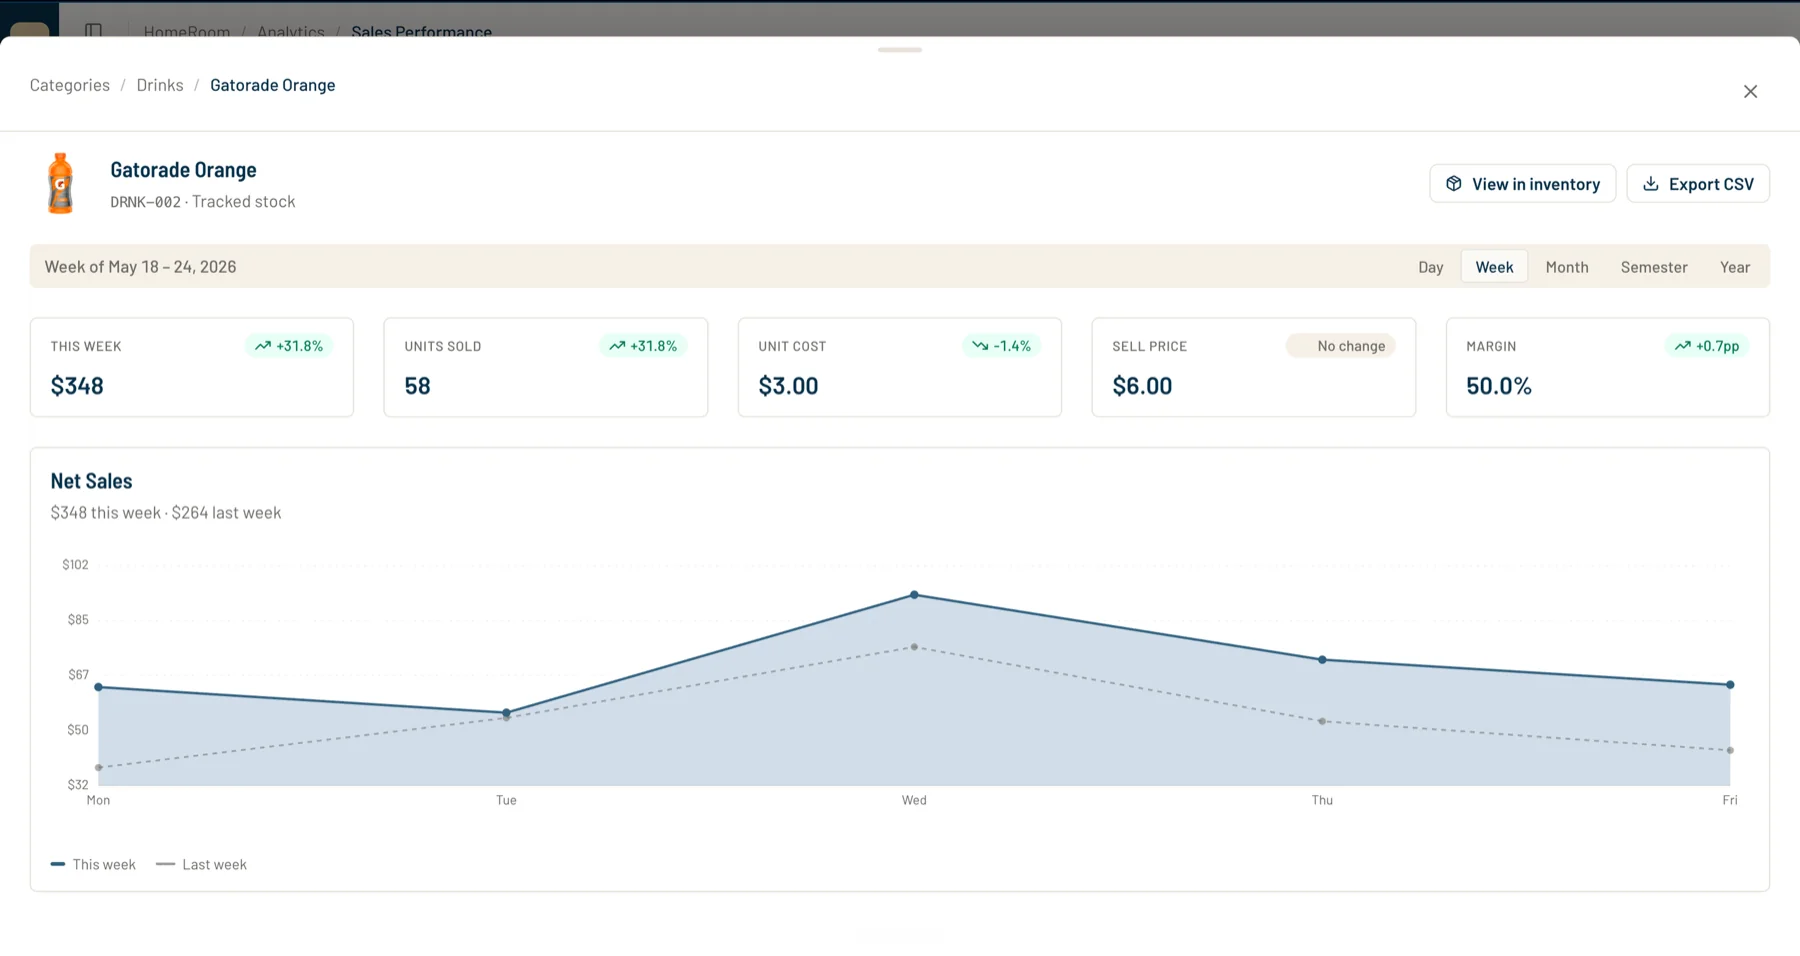Click the SELL PRICE card label

pyautogui.click(x=1149, y=347)
